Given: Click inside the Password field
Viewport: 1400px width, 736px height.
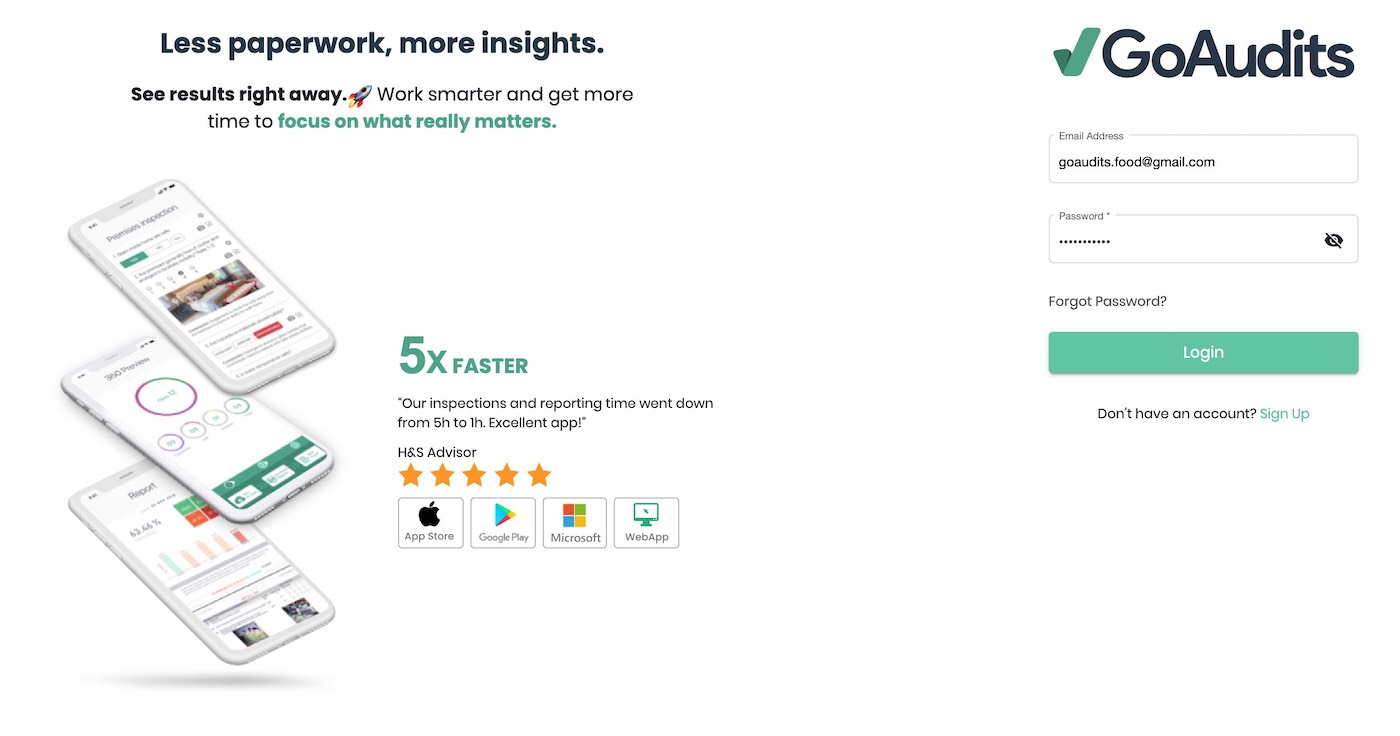Looking at the screenshot, I should tap(1180, 241).
